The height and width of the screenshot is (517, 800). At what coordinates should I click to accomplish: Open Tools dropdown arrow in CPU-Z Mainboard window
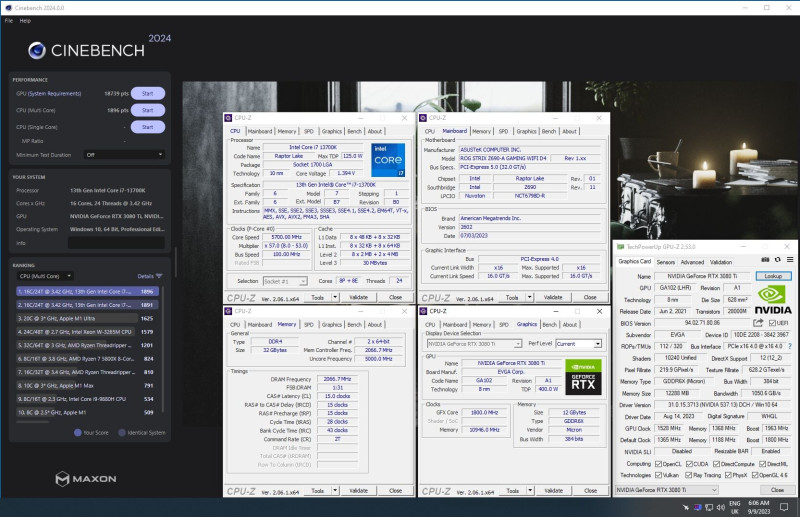click(530, 297)
